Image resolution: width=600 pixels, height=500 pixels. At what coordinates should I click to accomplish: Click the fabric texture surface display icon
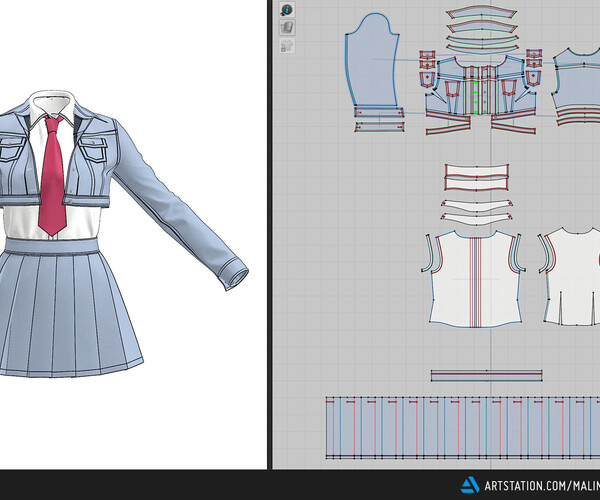(287, 28)
